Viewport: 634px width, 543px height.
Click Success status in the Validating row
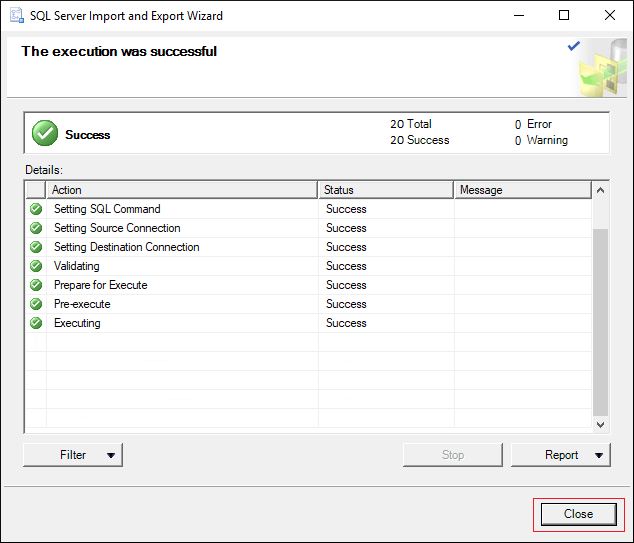(346, 266)
